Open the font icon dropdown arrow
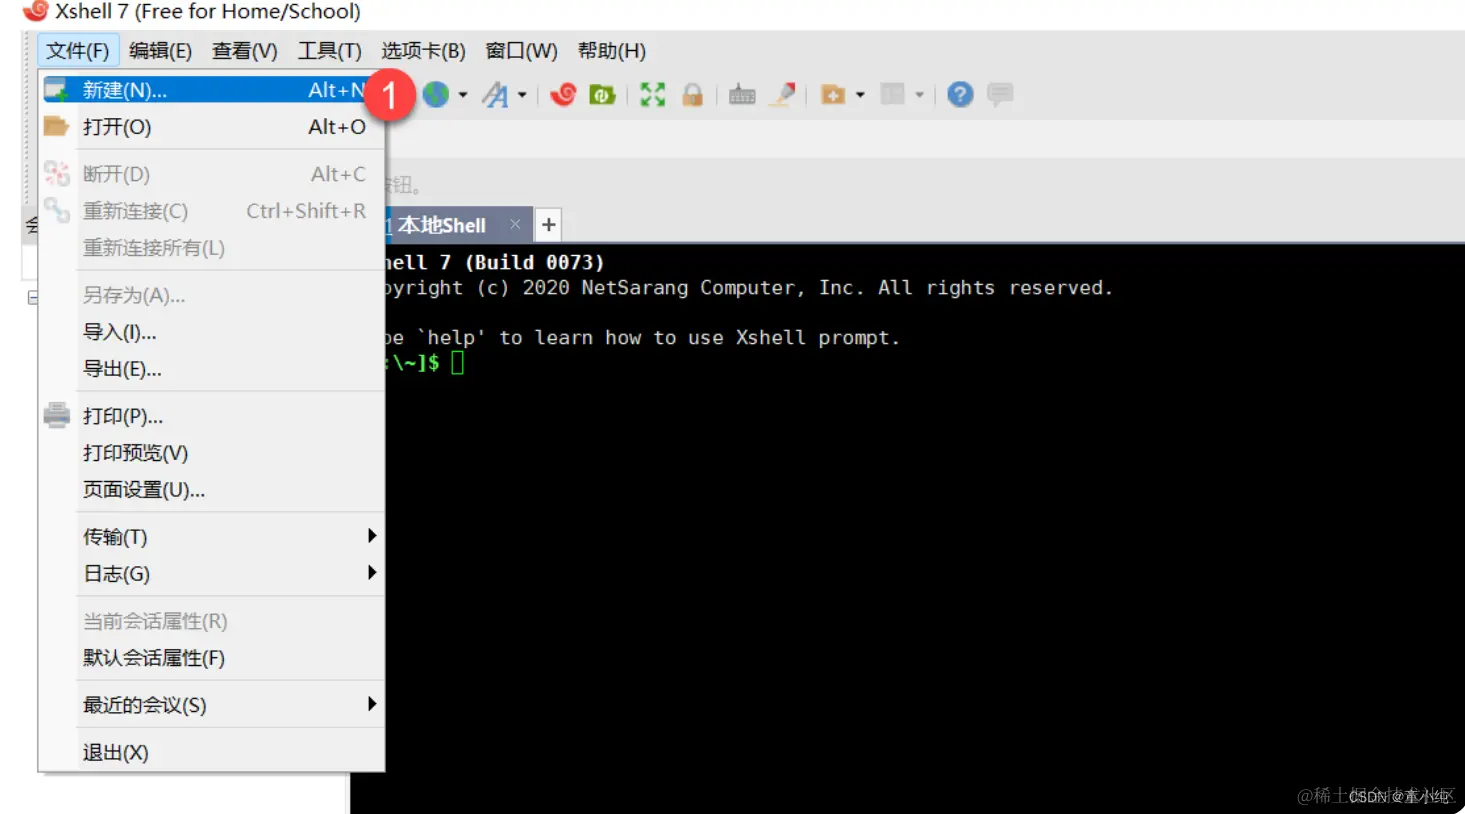This screenshot has height=814, width=1465. [x=522, y=95]
